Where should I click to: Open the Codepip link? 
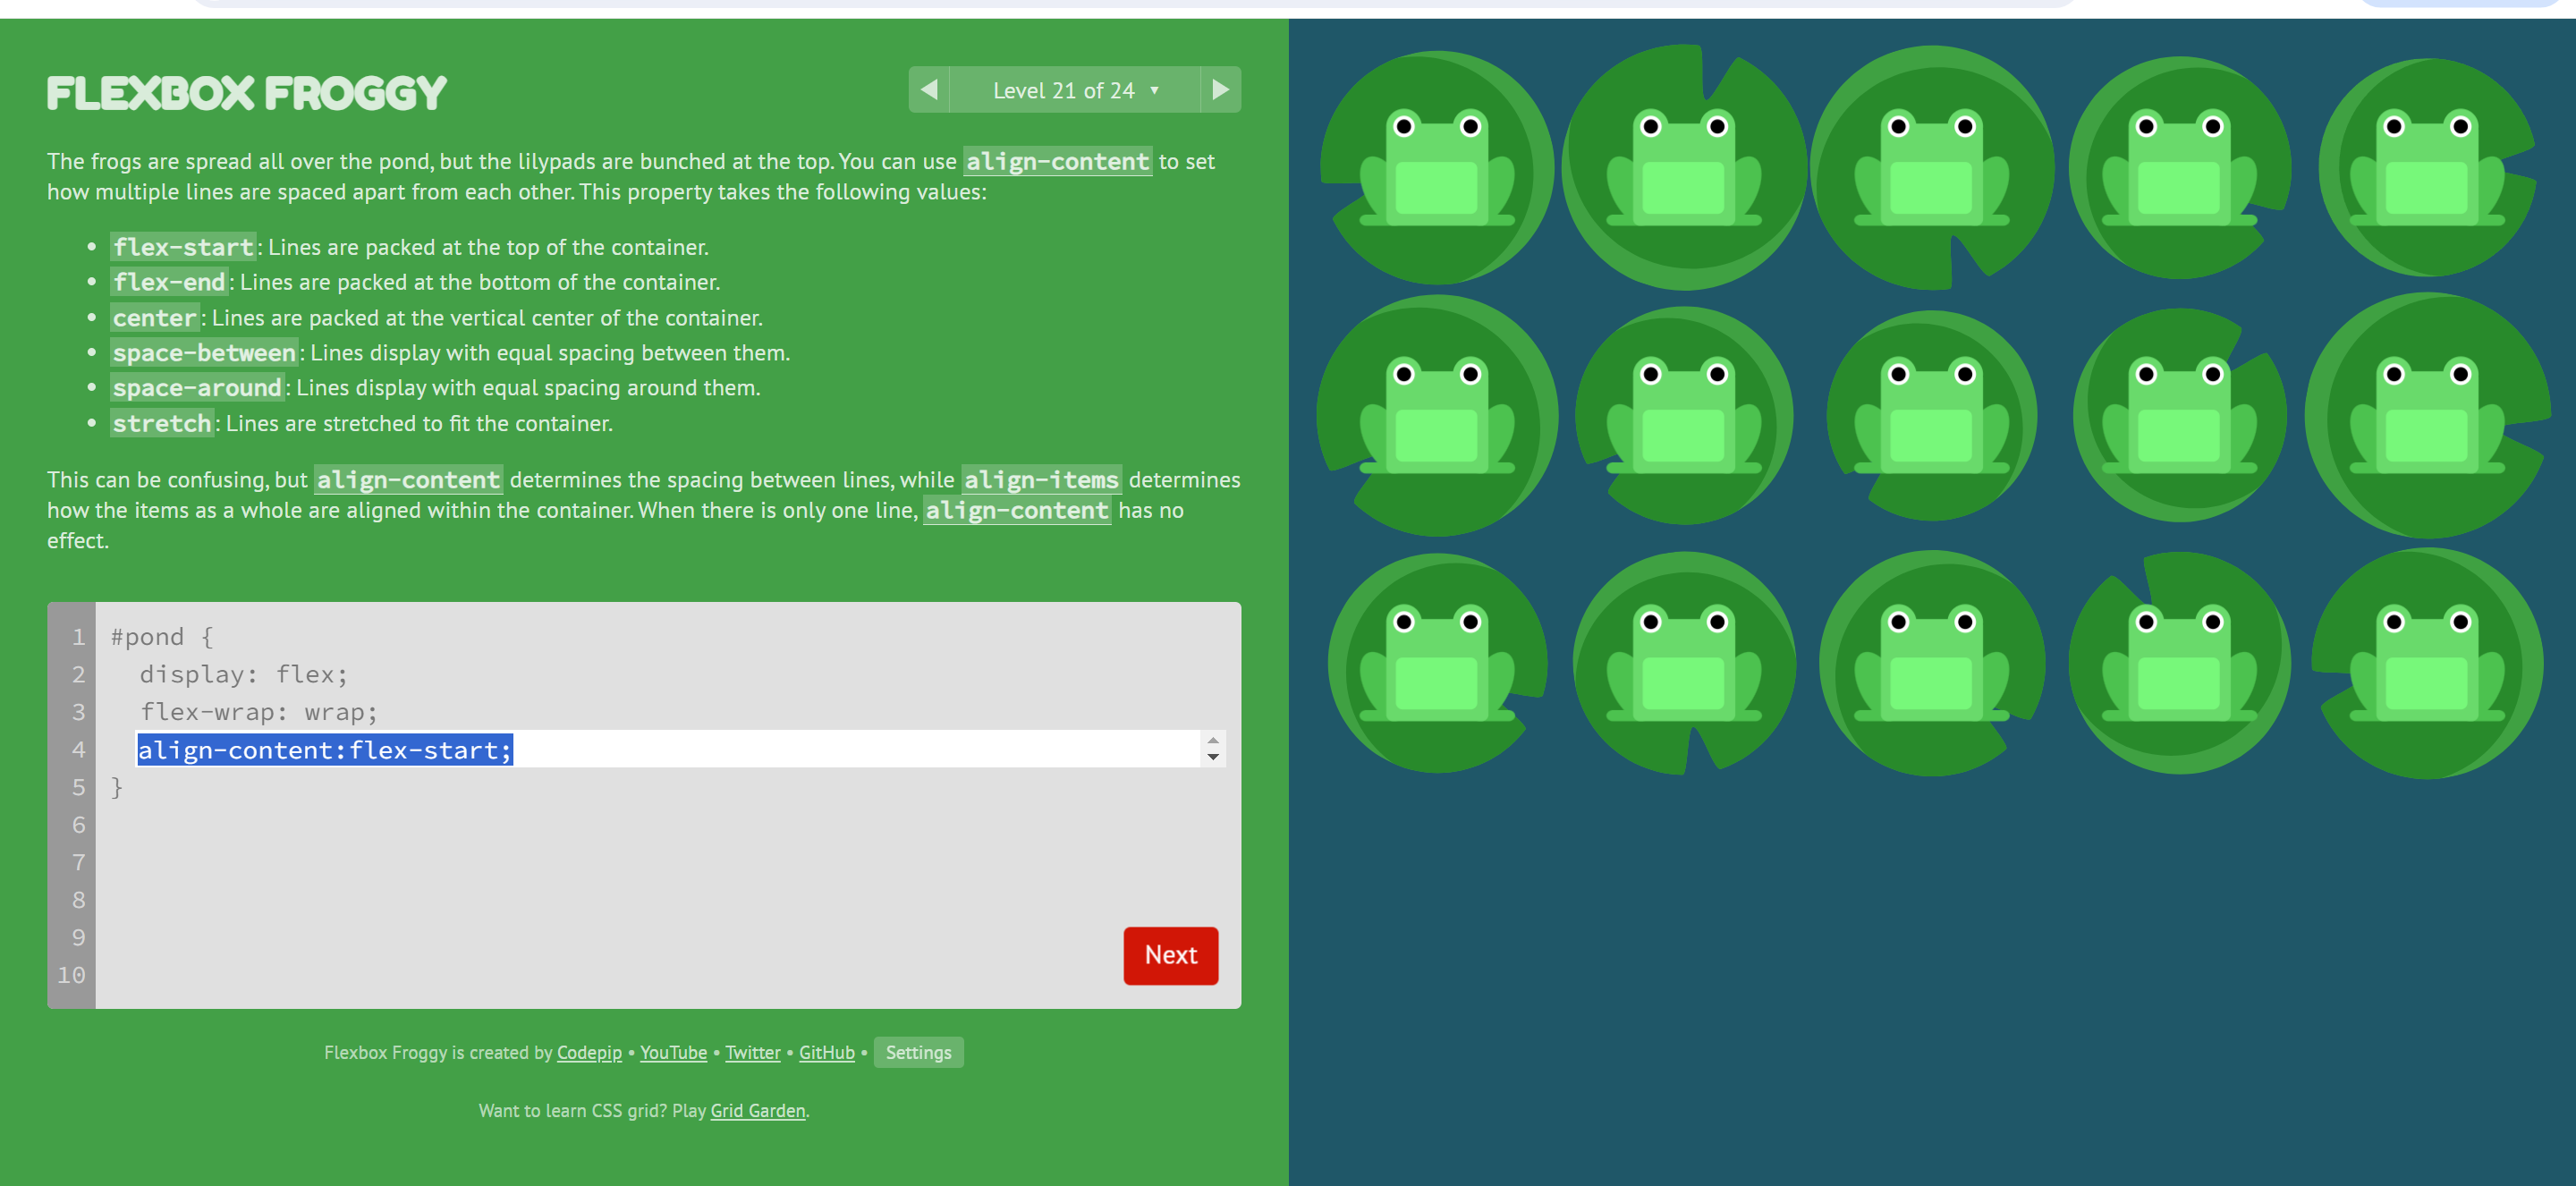click(588, 1052)
